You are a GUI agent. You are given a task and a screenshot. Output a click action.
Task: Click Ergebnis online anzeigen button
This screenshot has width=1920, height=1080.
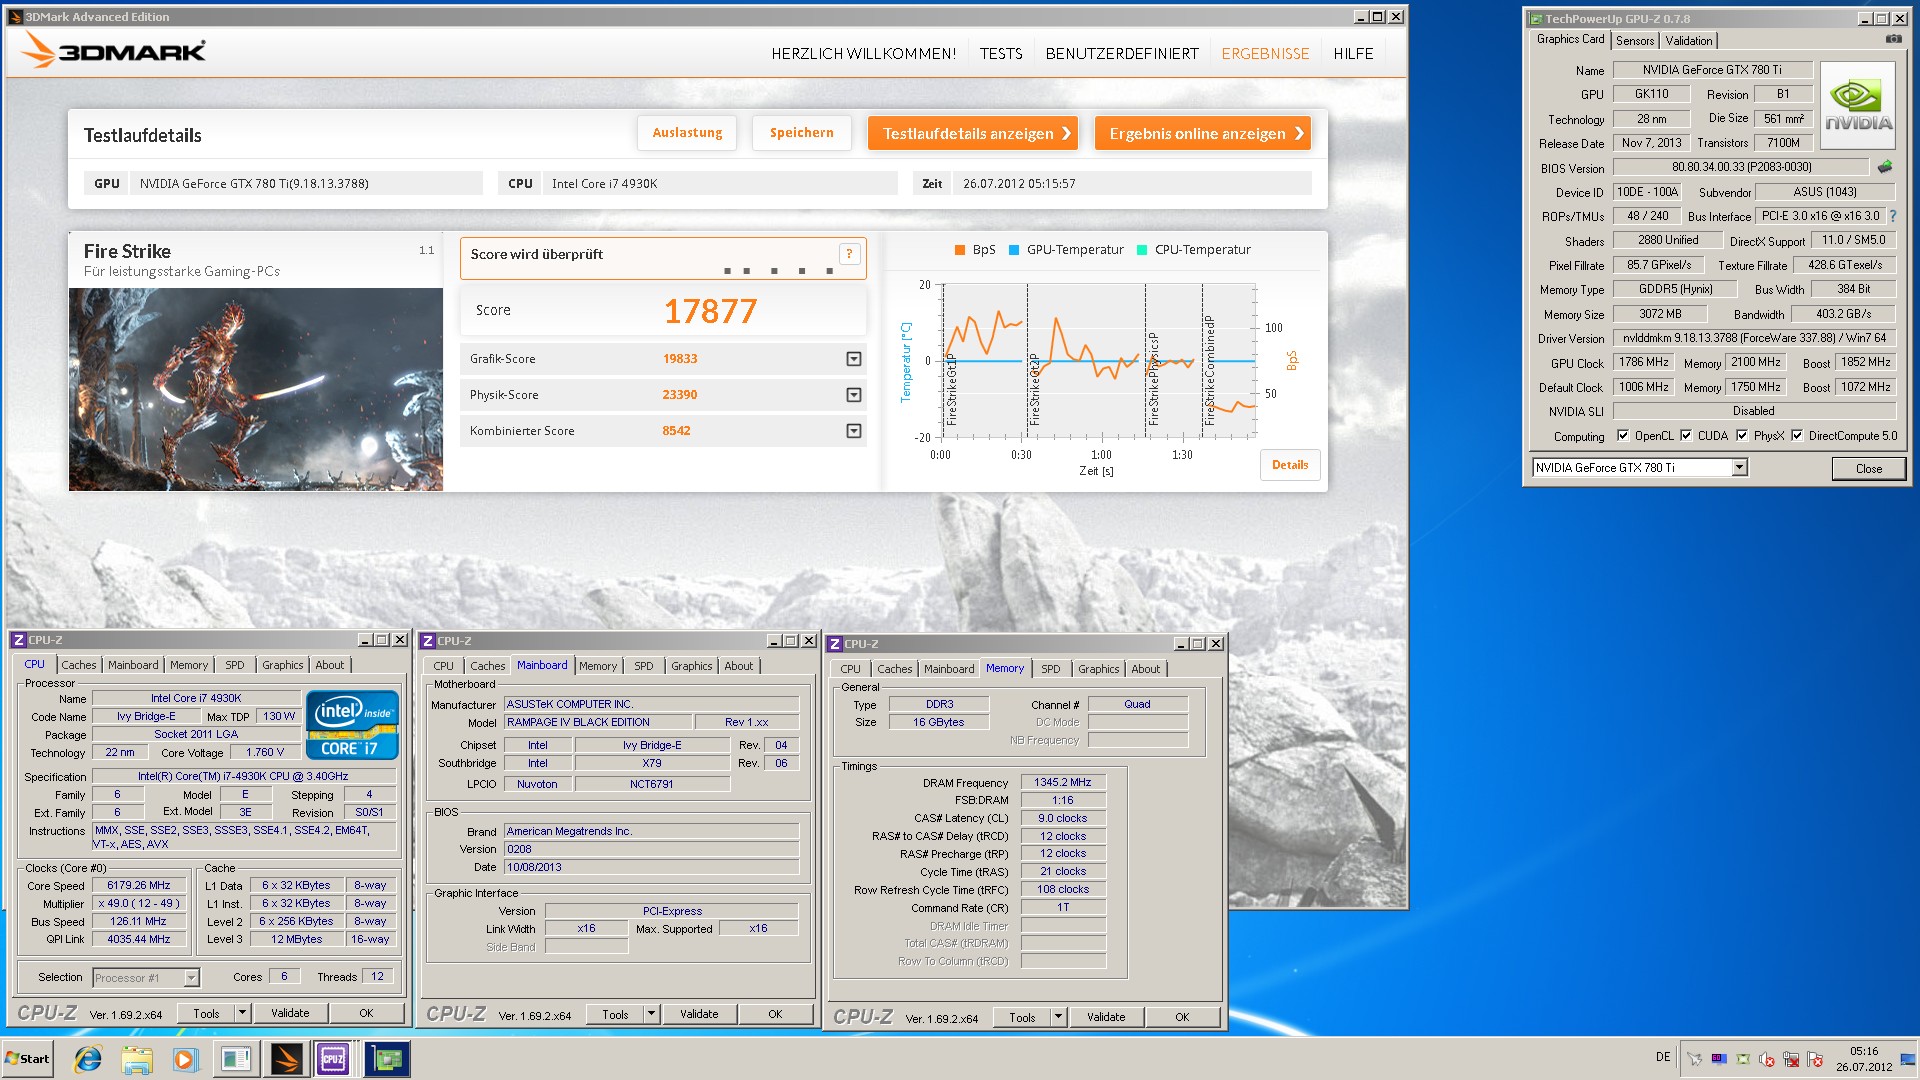[1203, 134]
